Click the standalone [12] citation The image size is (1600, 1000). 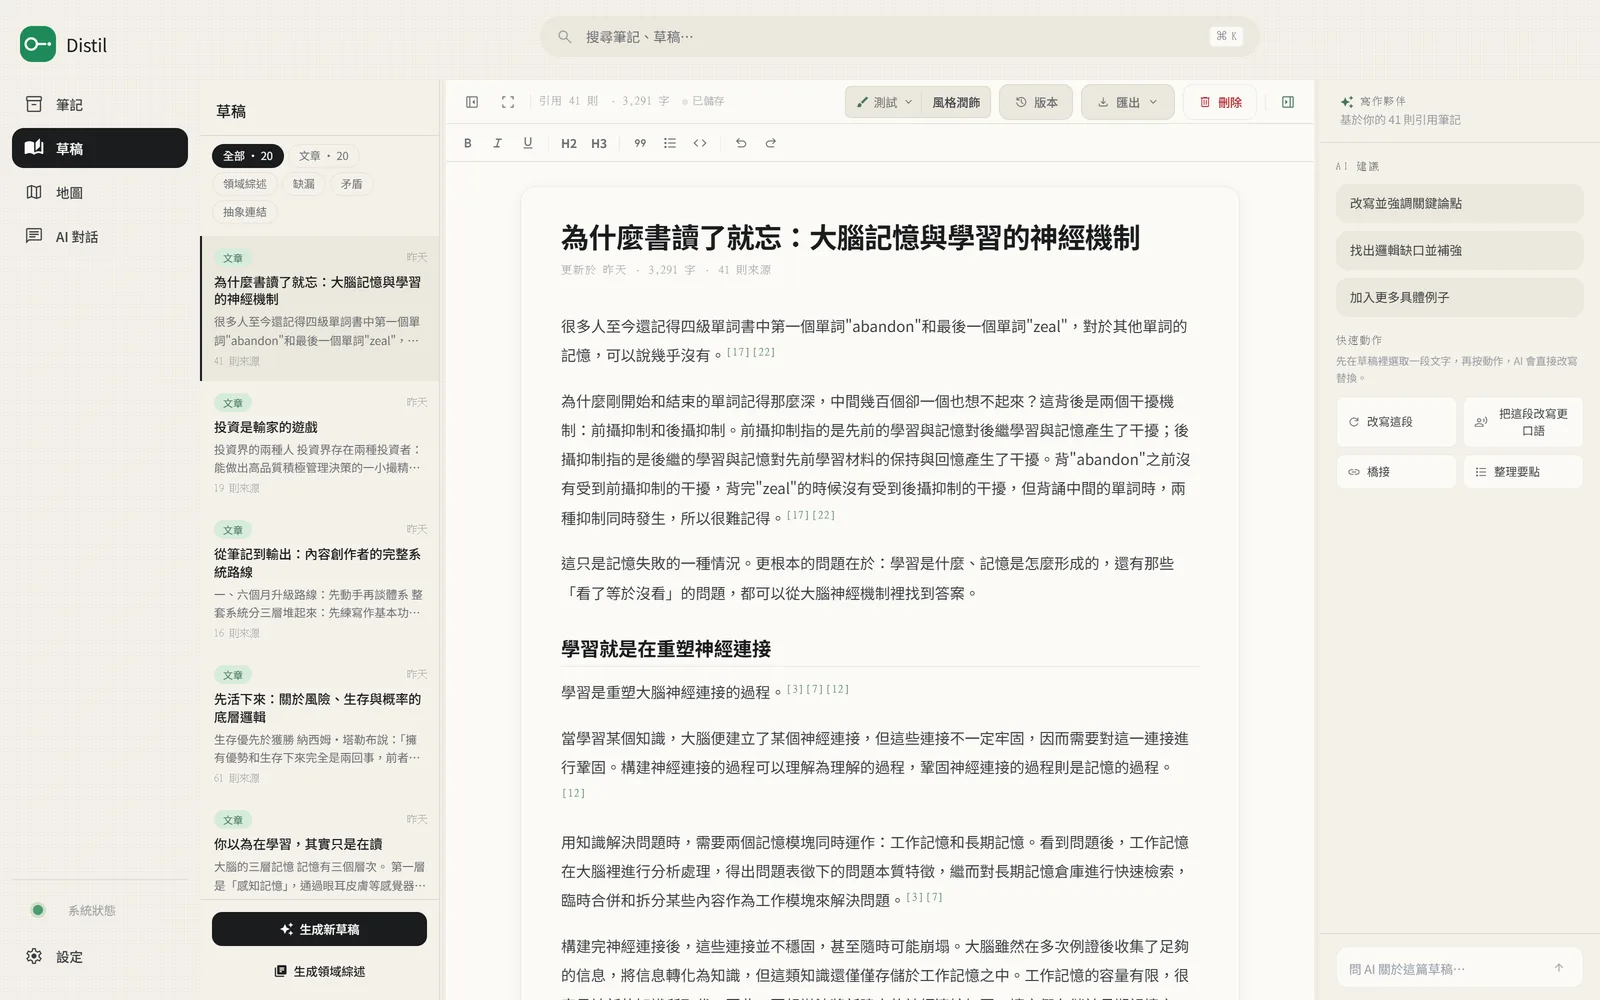coord(573,793)
